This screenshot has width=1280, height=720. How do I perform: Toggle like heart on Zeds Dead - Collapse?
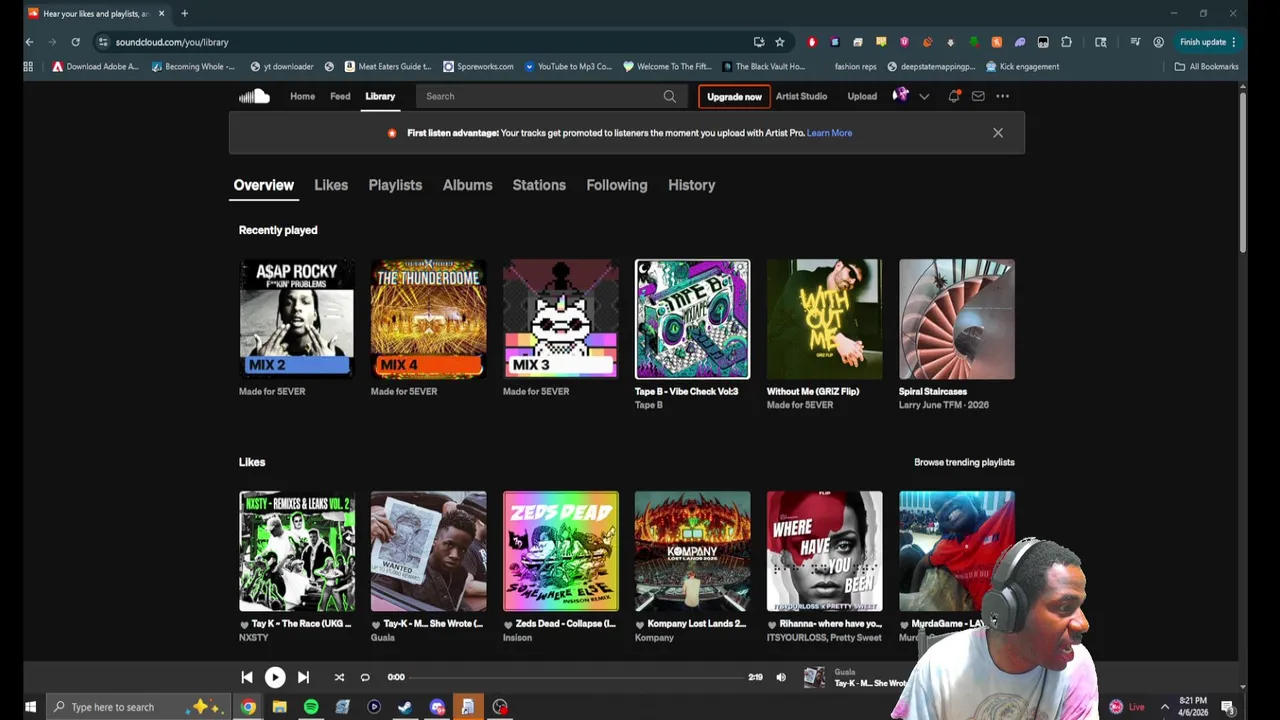[508, 624]
